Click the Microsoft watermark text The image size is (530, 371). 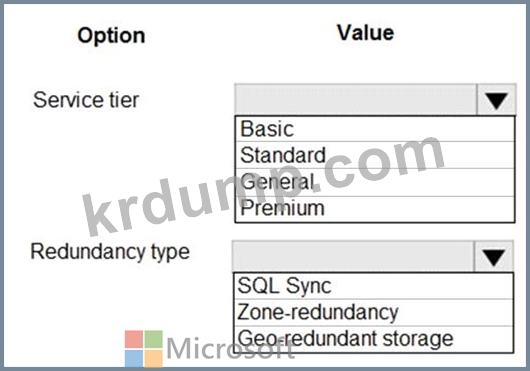click(x=231, y=349)
